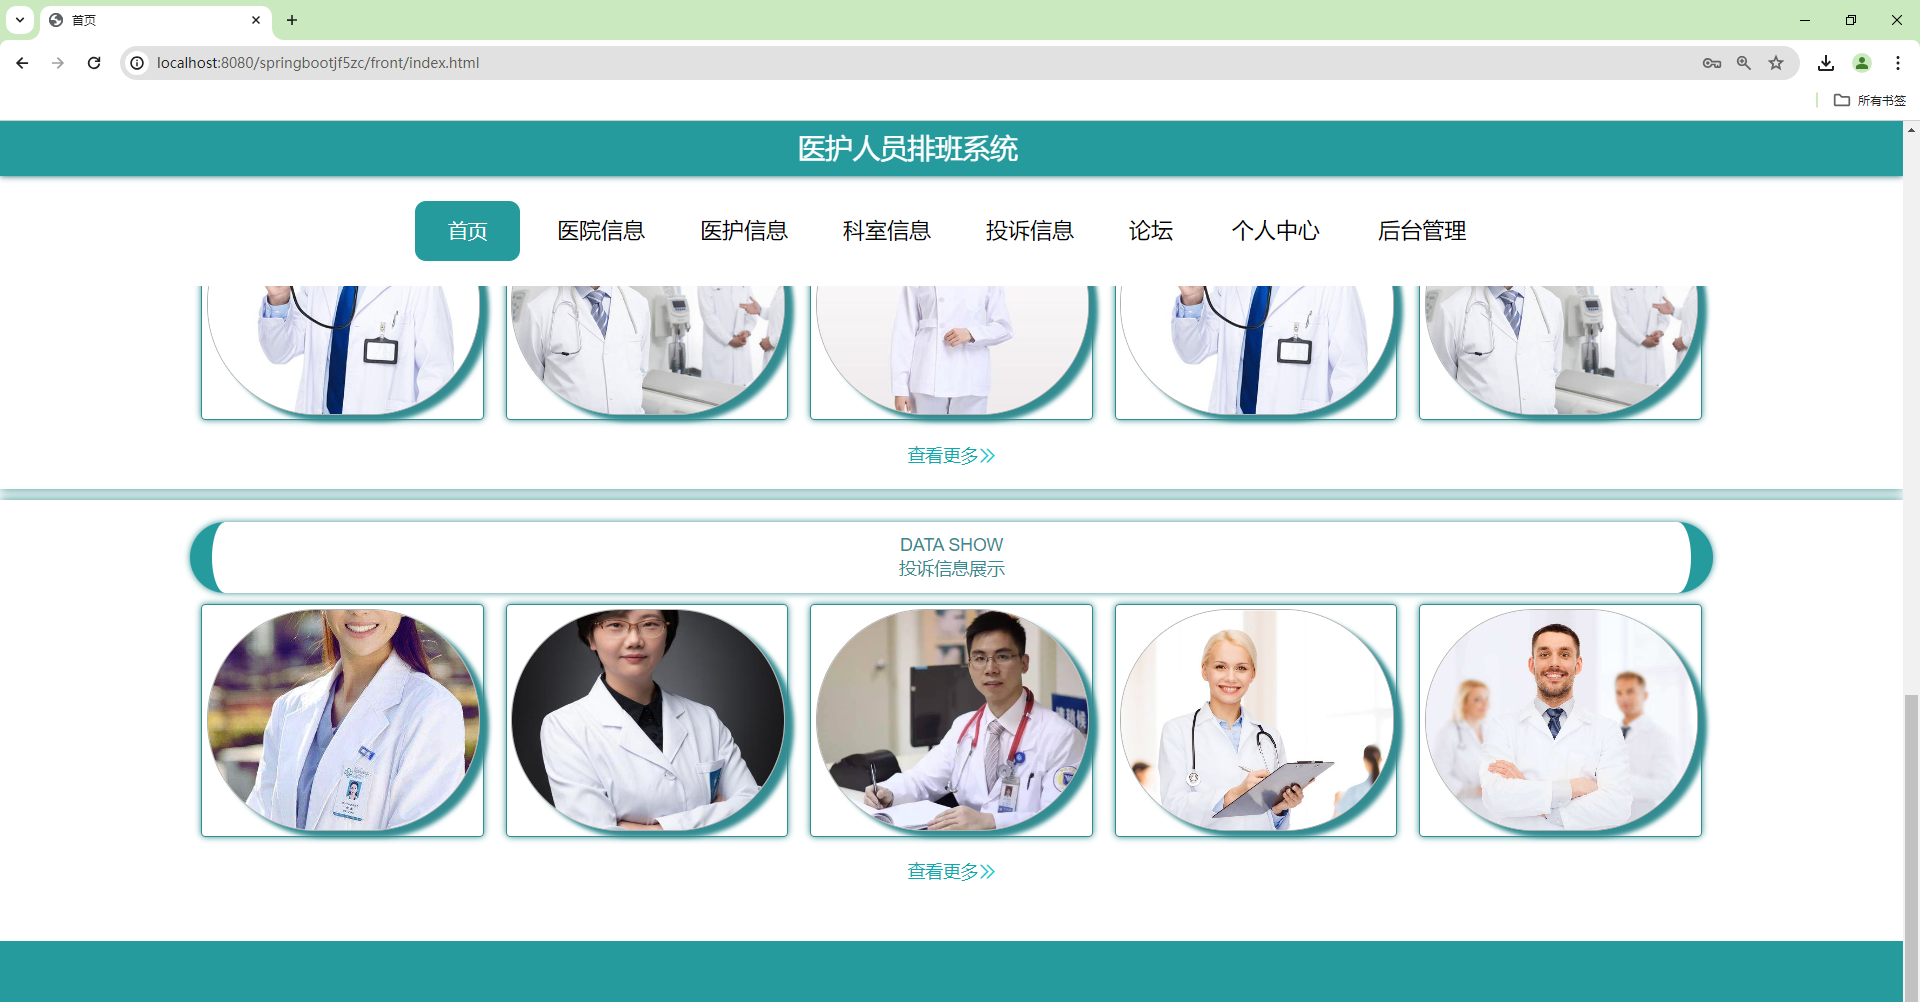1920x1002 pixels.
Task: Open a new browser tab
Action: click(x=292, y=20)
